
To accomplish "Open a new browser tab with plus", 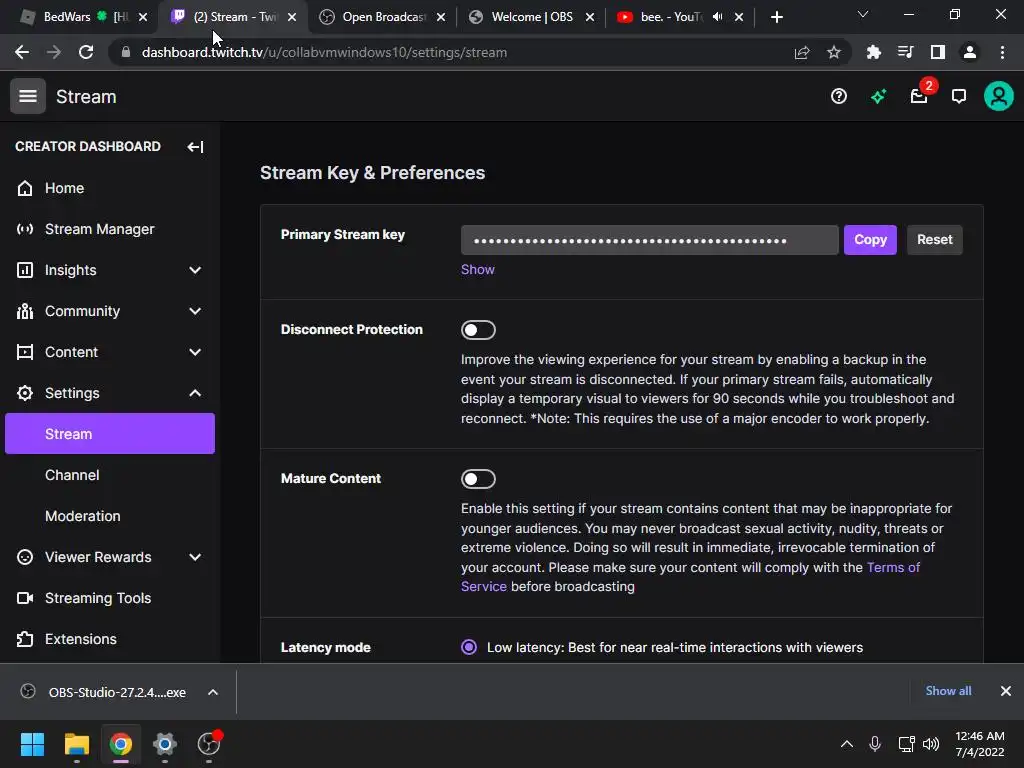I will point(776,17).
